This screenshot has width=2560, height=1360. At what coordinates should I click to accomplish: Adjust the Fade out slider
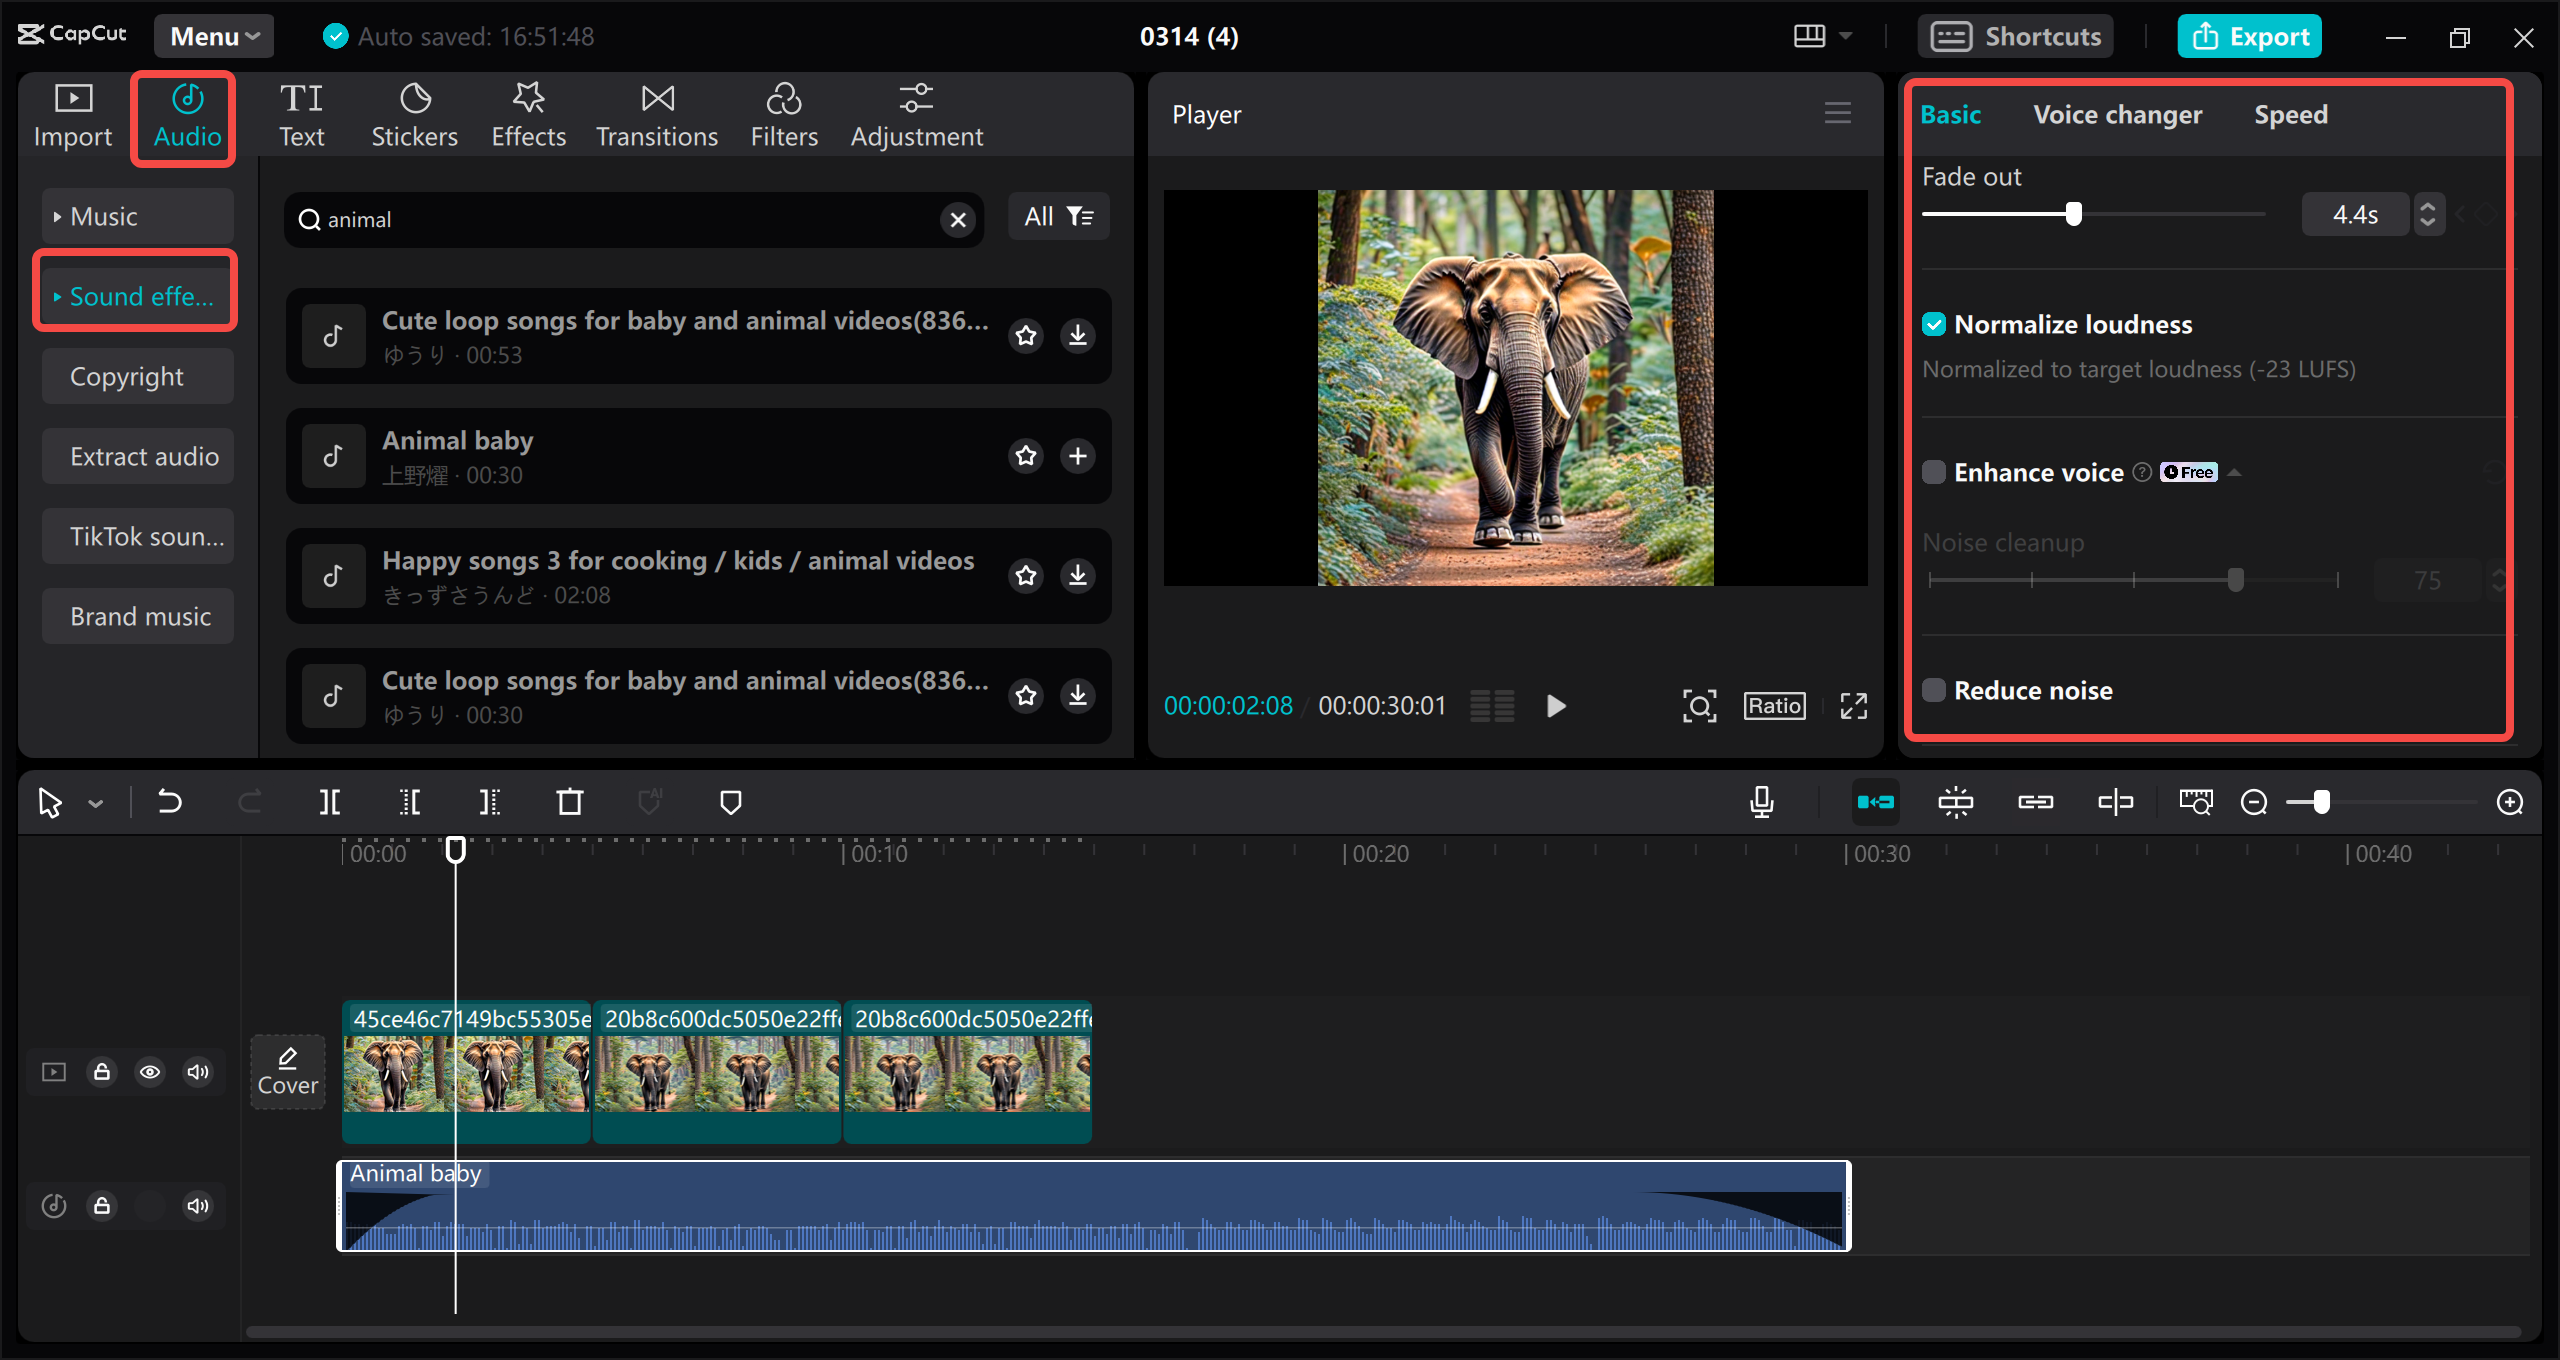click(x=2076, y=213)
